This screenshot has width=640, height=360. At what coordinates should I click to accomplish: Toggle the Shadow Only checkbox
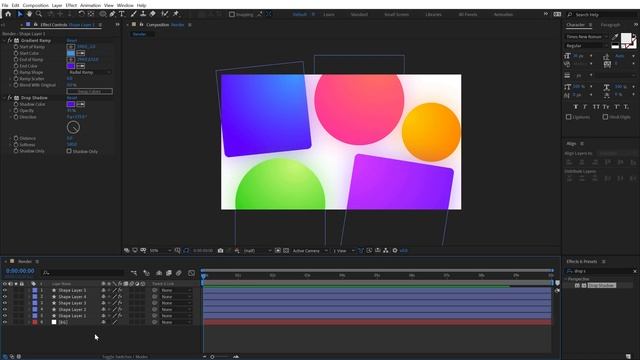click(x=69, y=151)
